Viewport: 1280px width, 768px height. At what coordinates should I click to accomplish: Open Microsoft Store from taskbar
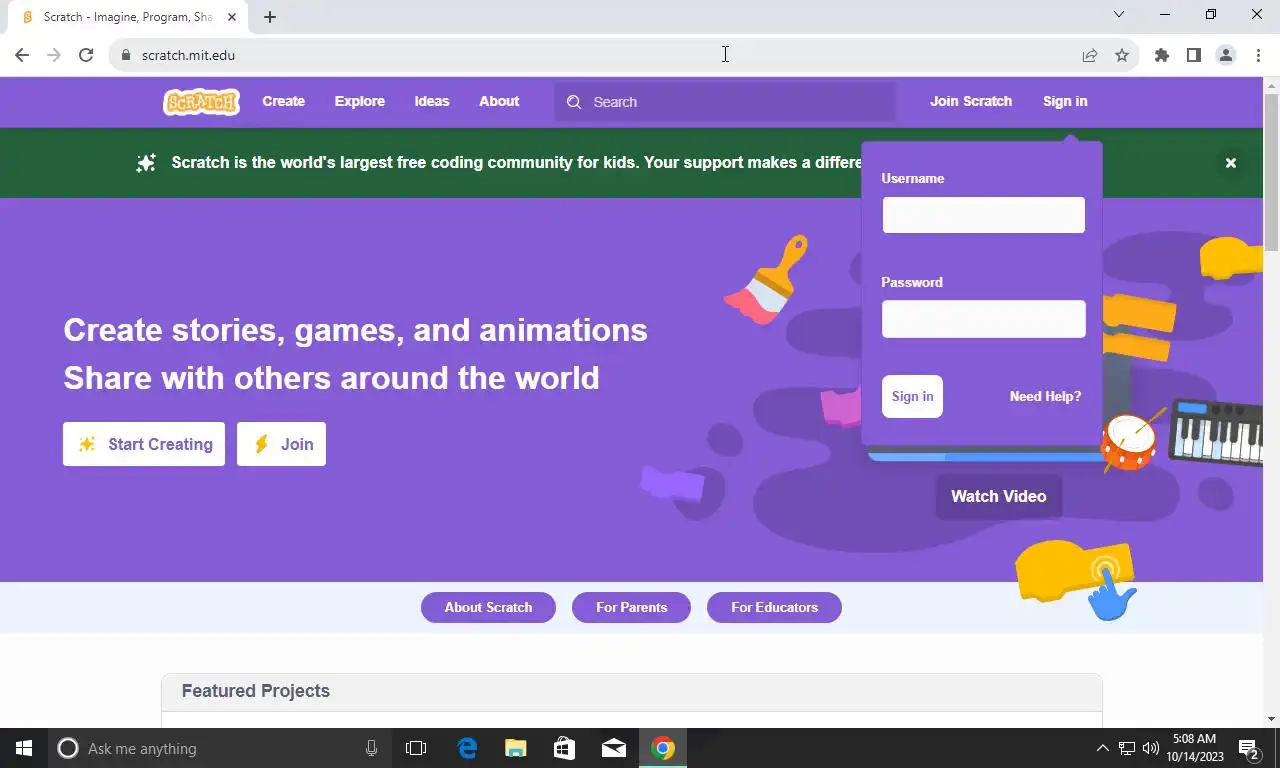tap(565, 748)
